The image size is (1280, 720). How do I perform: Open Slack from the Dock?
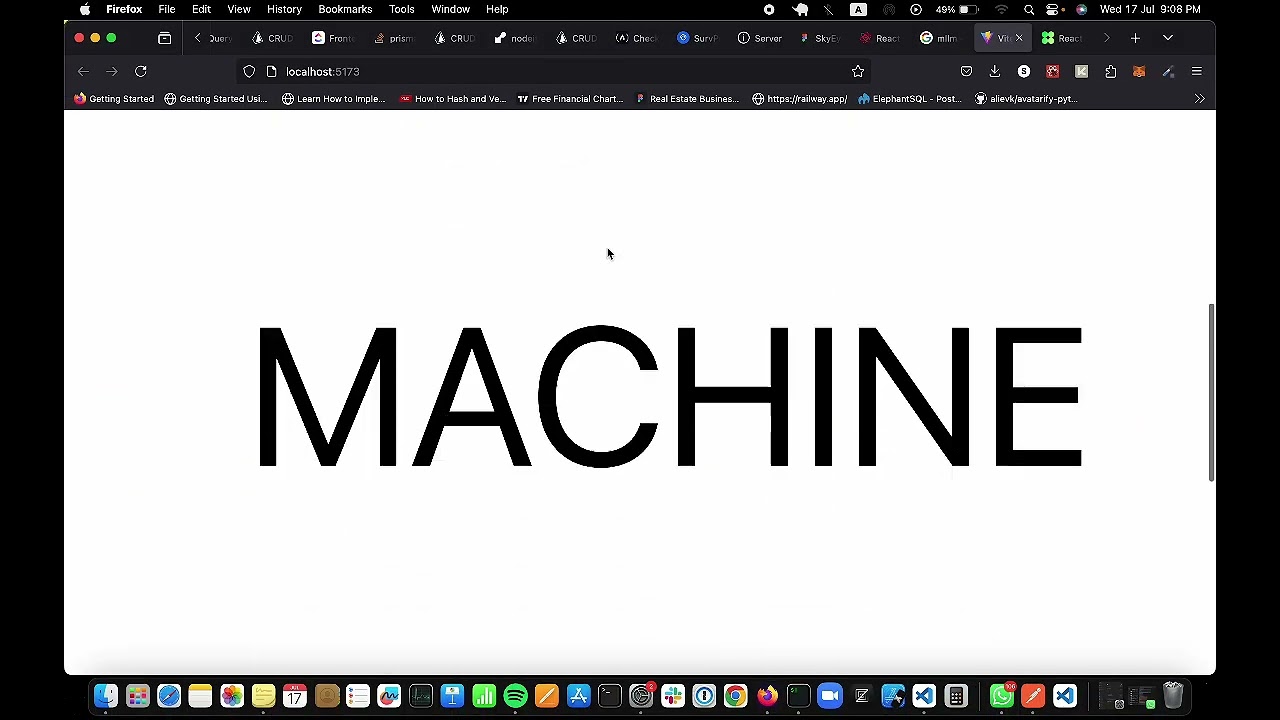[673, 696]
